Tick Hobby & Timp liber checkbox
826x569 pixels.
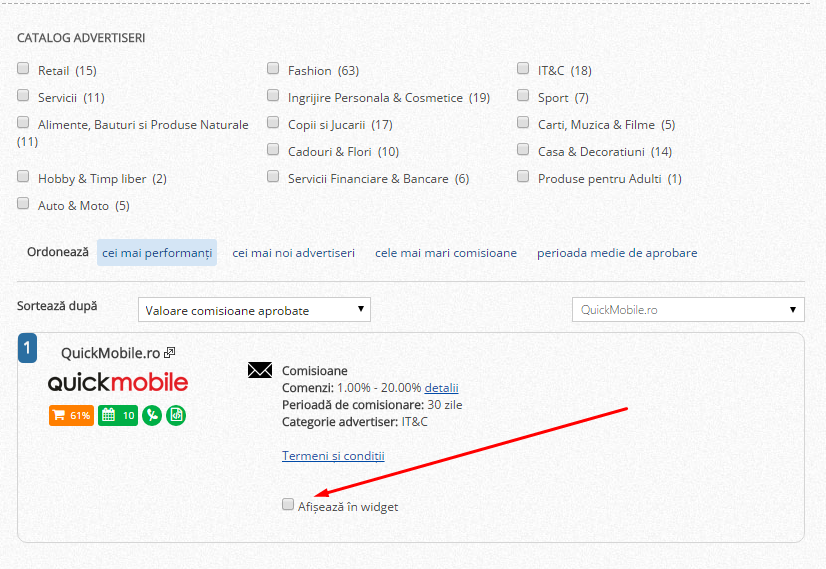click(x=23, y=176)
